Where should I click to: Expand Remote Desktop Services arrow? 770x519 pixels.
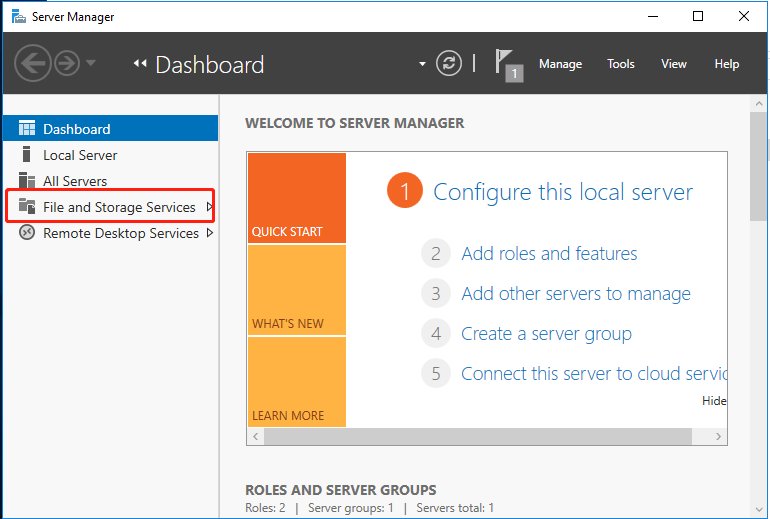[209, 233]
